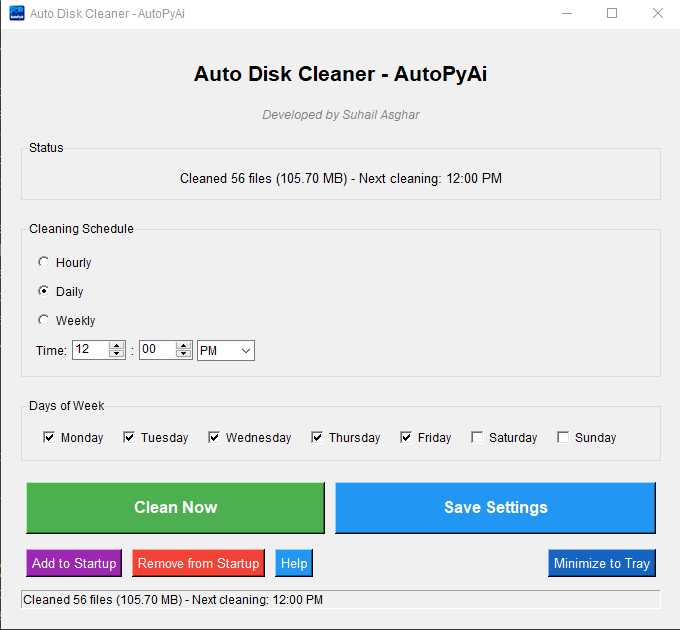Open the Help button

point(294,563)
